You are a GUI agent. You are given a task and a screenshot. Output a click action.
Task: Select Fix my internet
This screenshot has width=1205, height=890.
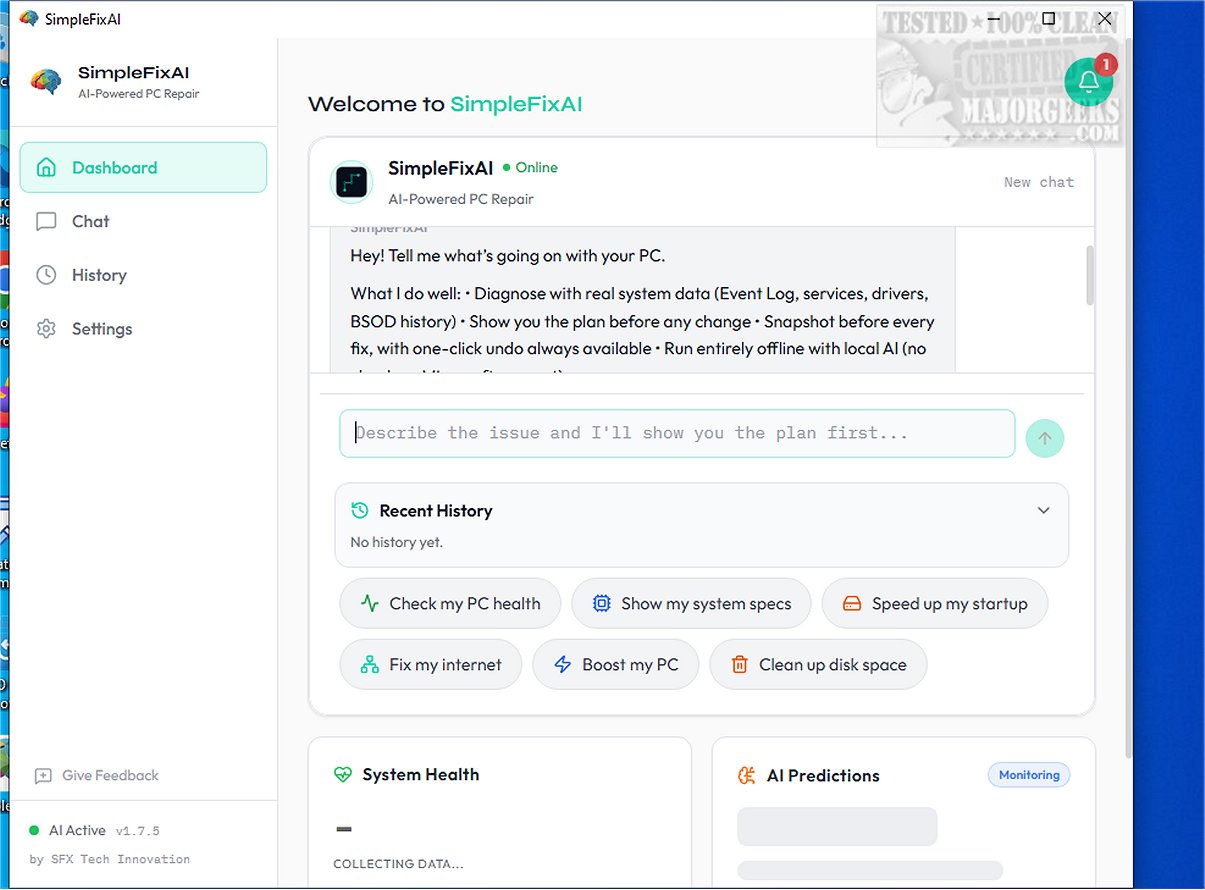431,665
